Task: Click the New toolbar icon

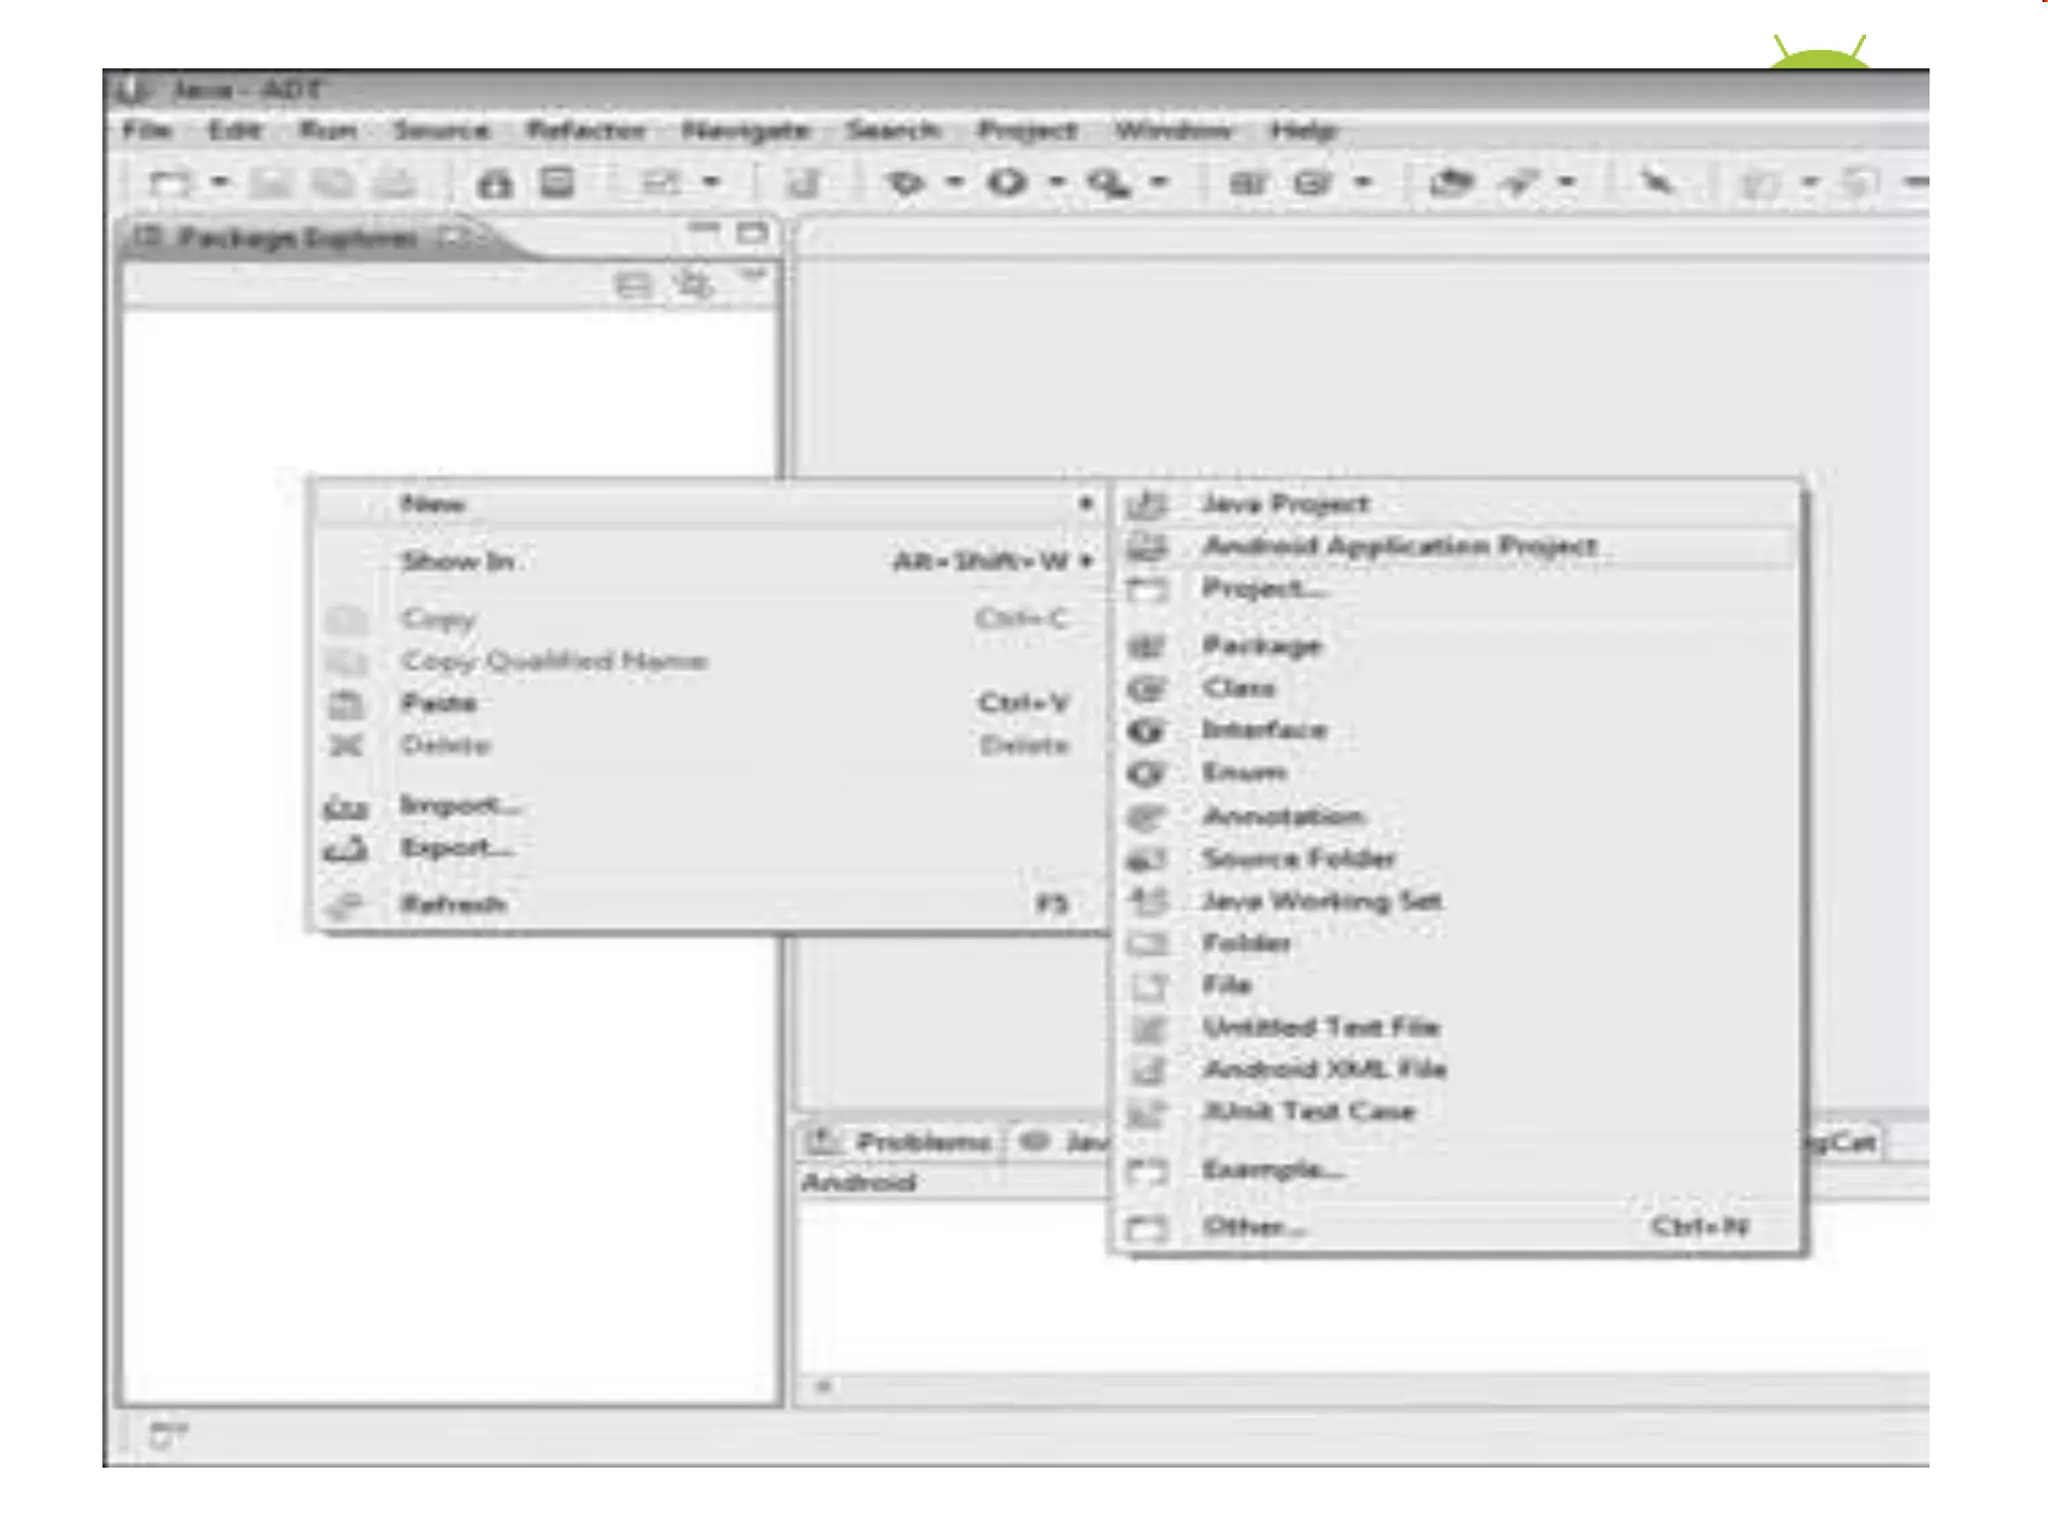Action: (168, 183)
